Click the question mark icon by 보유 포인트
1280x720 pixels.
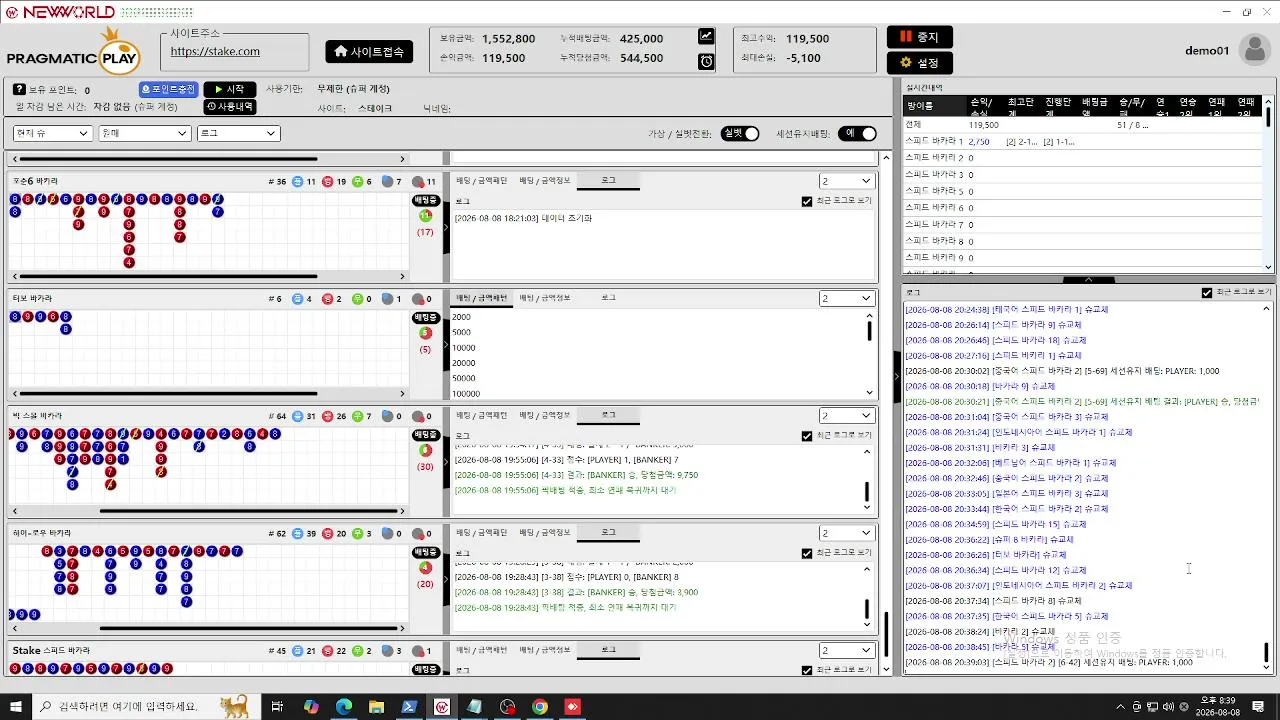click(x=19, y=90)
